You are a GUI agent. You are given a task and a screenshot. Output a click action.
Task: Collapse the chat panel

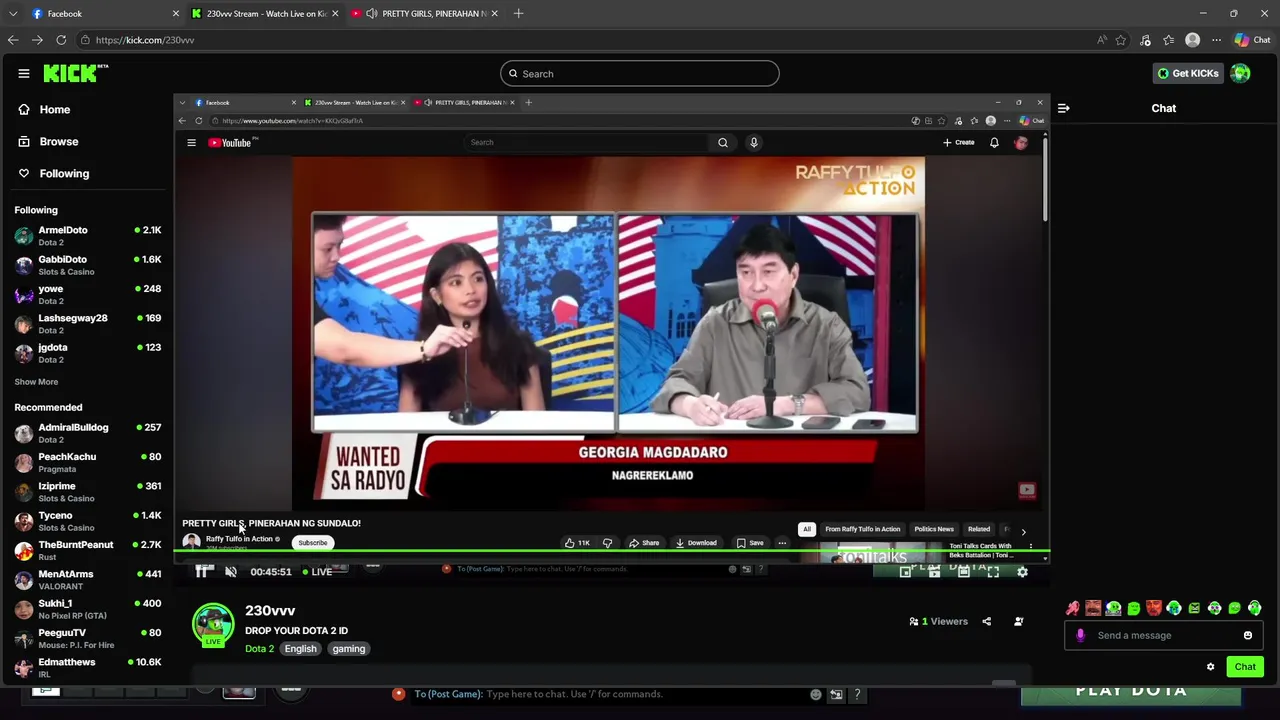(1063, 108)
